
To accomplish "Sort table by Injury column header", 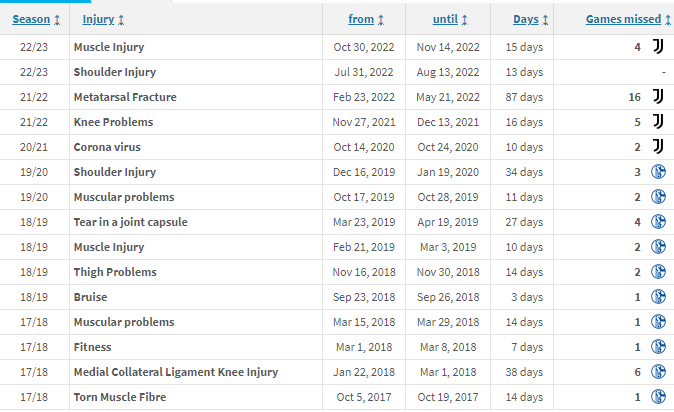I will point(98,19).
